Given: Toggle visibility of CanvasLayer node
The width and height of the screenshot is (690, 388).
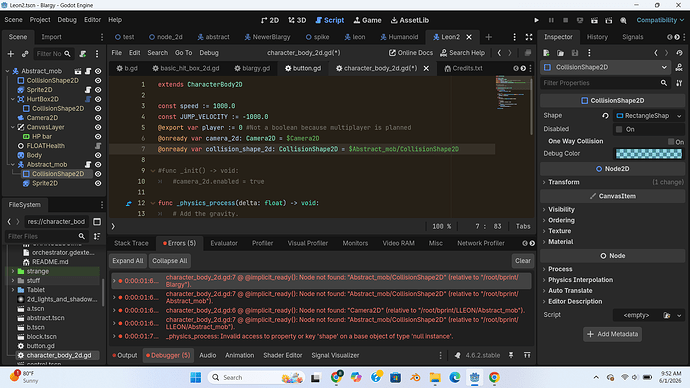Looking at the screenshot, I should (x=98, y=127).
